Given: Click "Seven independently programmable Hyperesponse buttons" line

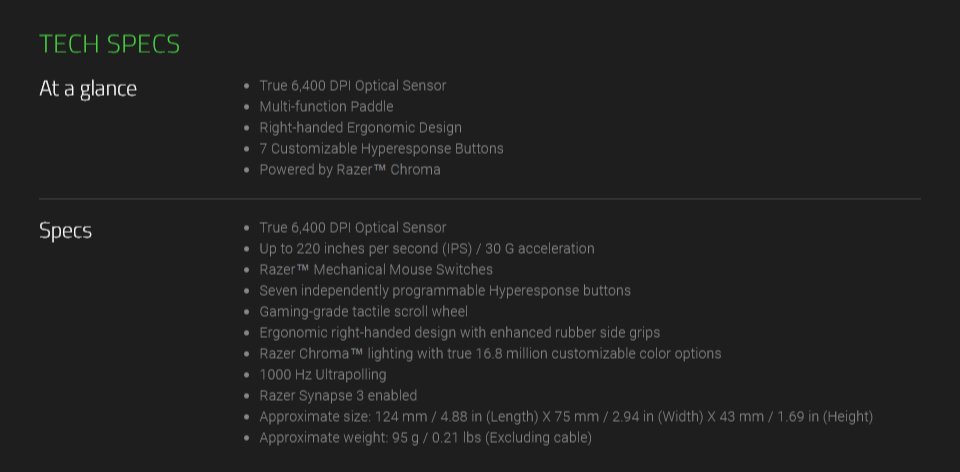Looking at the screenshot, I should pyautogui.click(x=445, y=291).
